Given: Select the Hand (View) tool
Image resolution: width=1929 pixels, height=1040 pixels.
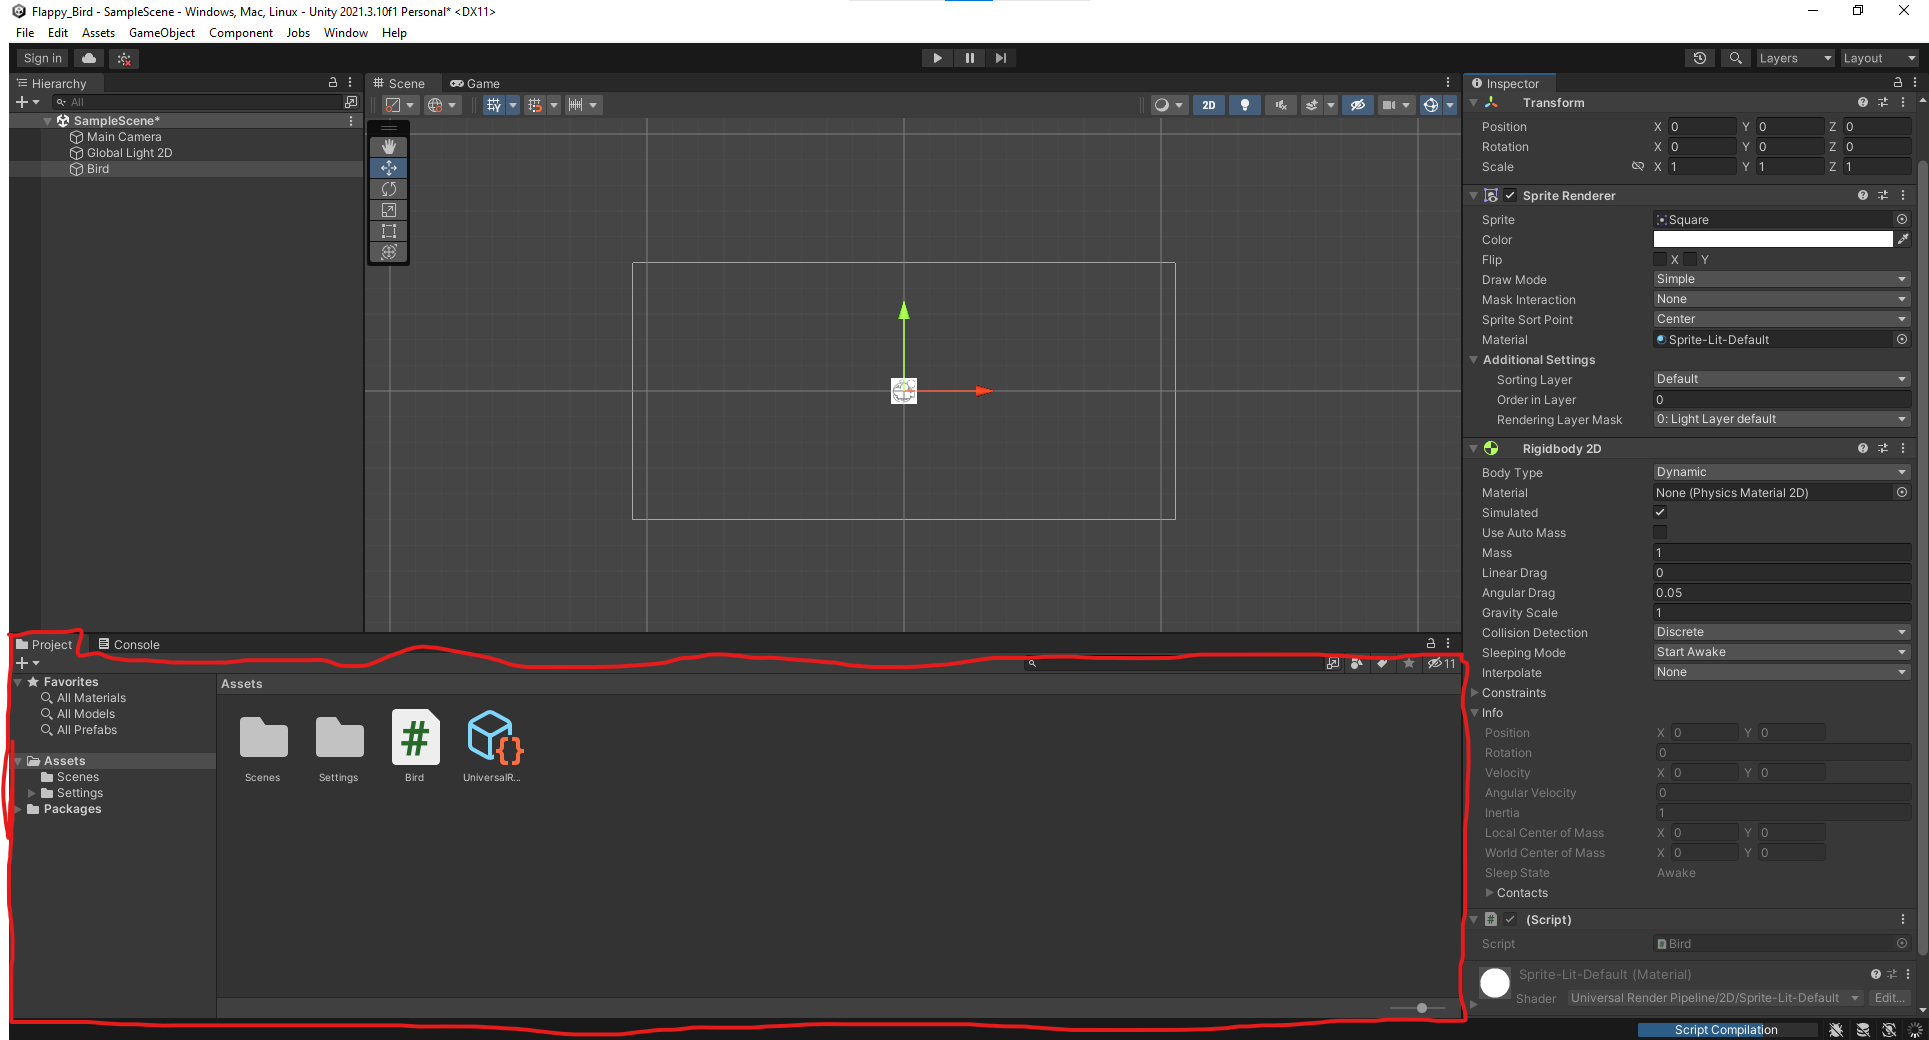Looking at the screenshot, I should 389,147.
